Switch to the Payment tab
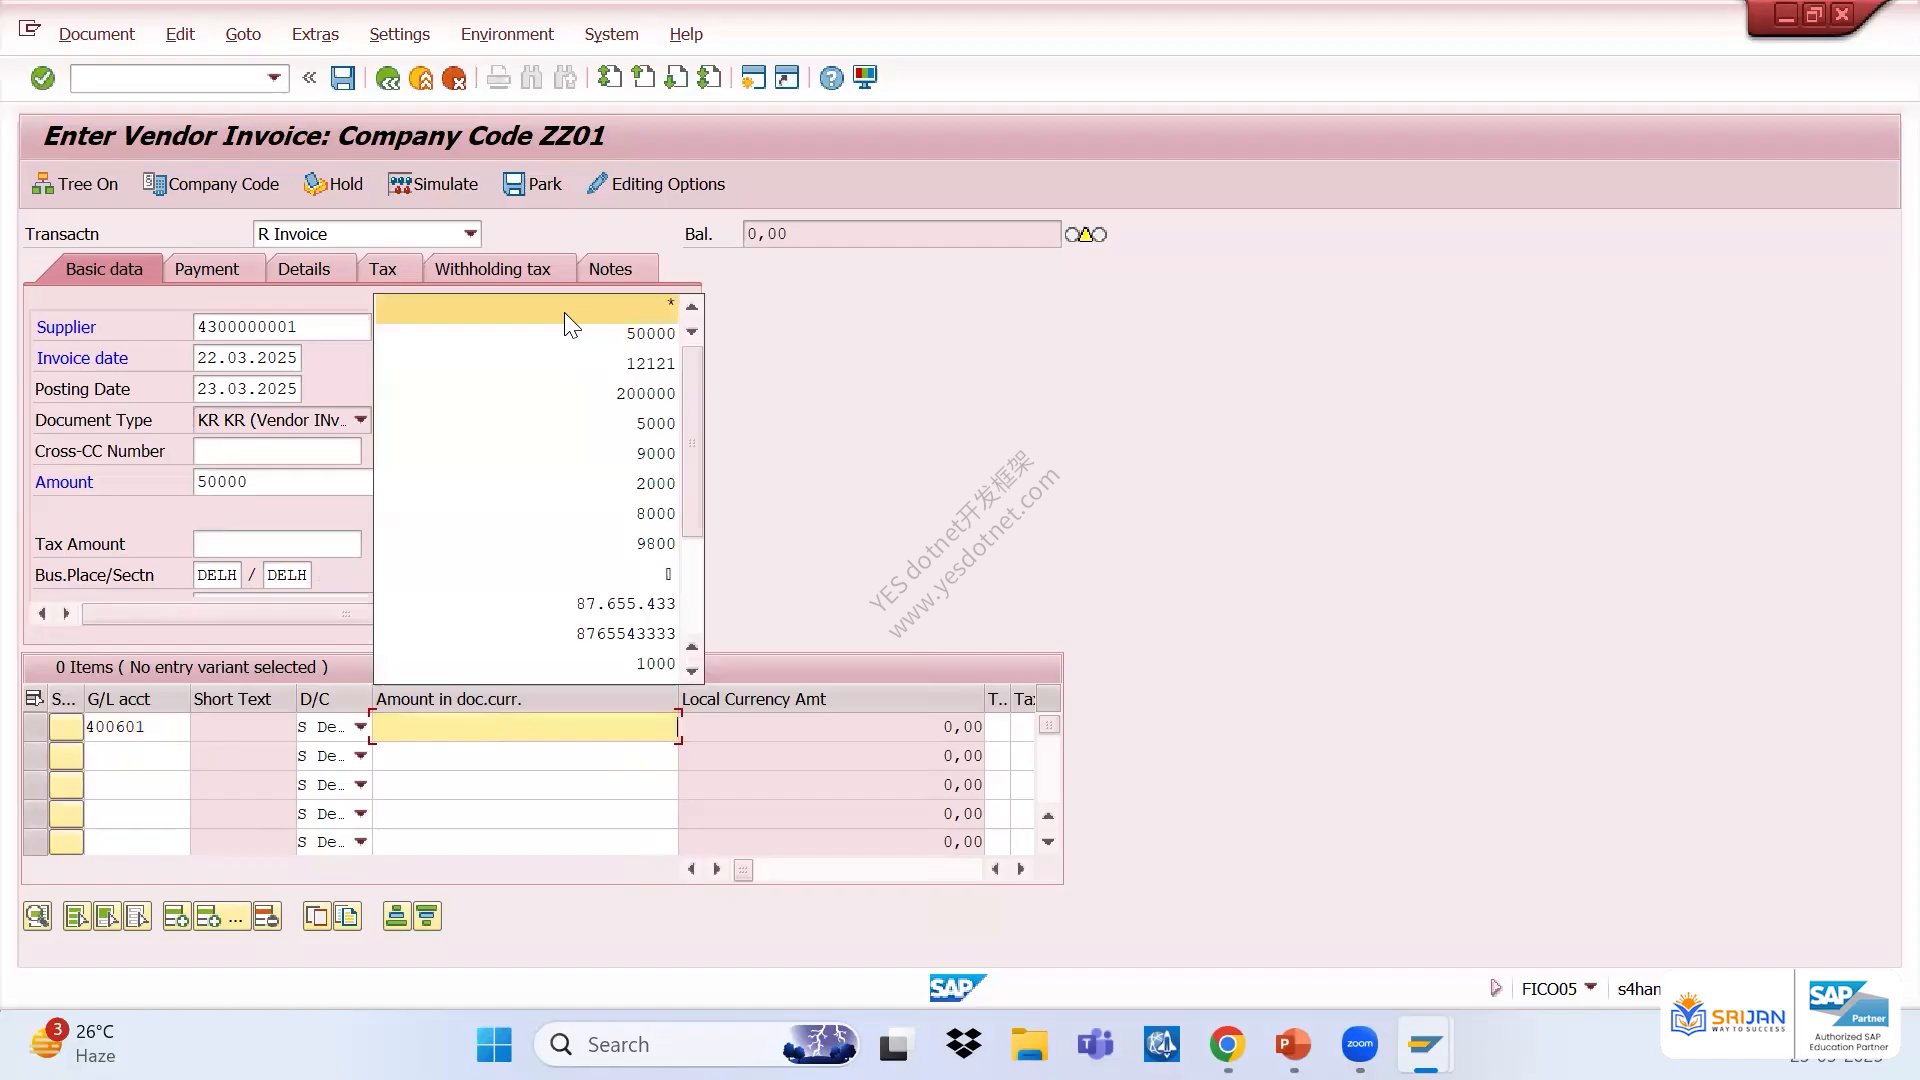This screenshot has height=1080, width=1920. [x=207, y=269]
